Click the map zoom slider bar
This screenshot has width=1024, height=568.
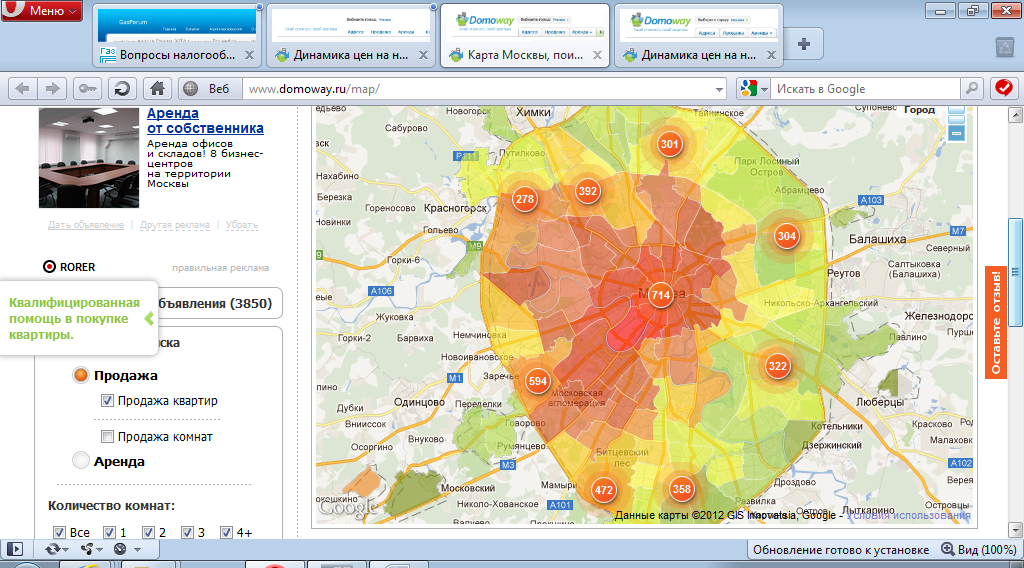(x=956, y=116)
